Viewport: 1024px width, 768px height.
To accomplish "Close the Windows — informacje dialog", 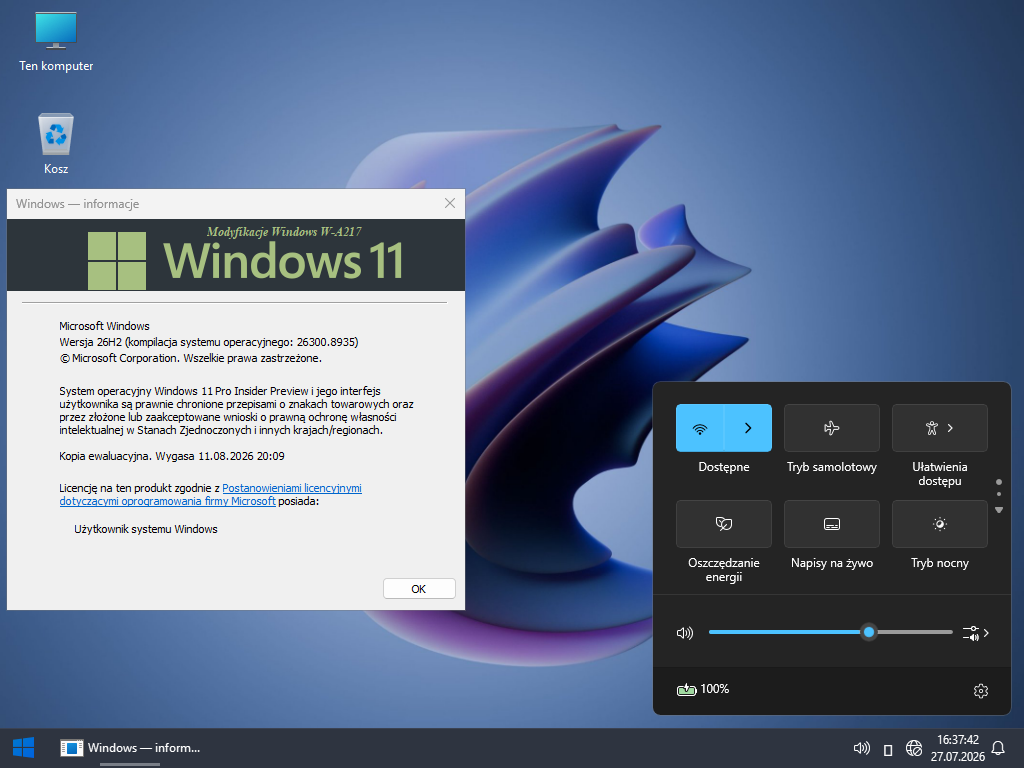I will click(450, 203).
